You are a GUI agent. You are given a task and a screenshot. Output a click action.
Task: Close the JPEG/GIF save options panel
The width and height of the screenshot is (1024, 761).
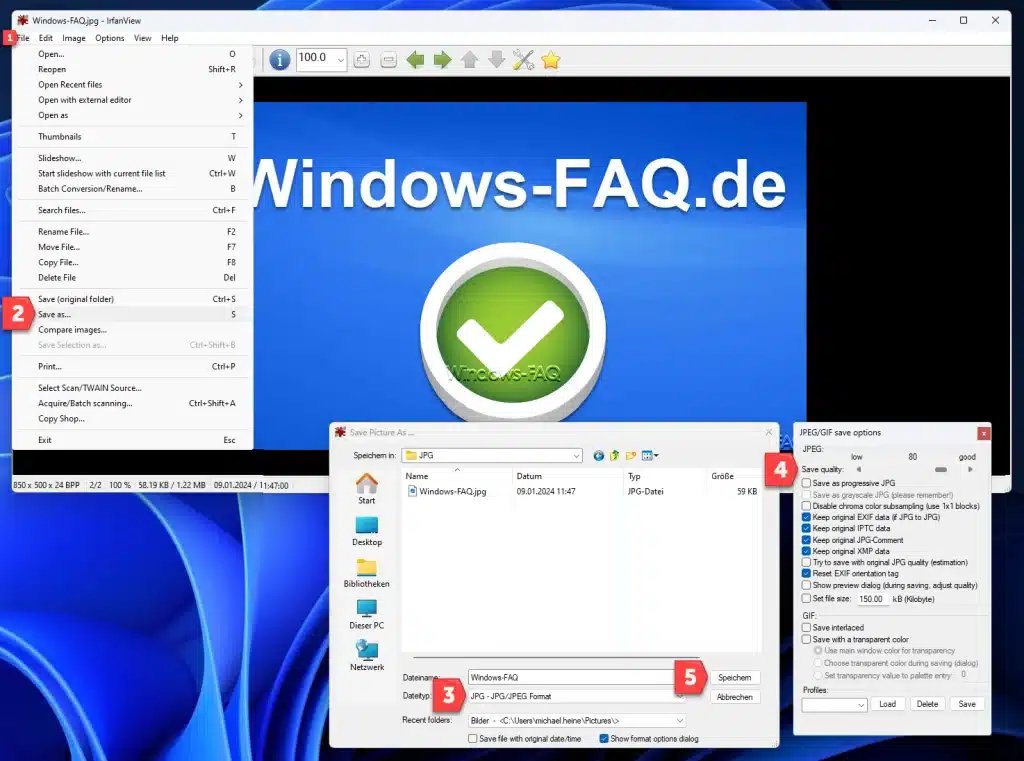(x=984, y=433)
